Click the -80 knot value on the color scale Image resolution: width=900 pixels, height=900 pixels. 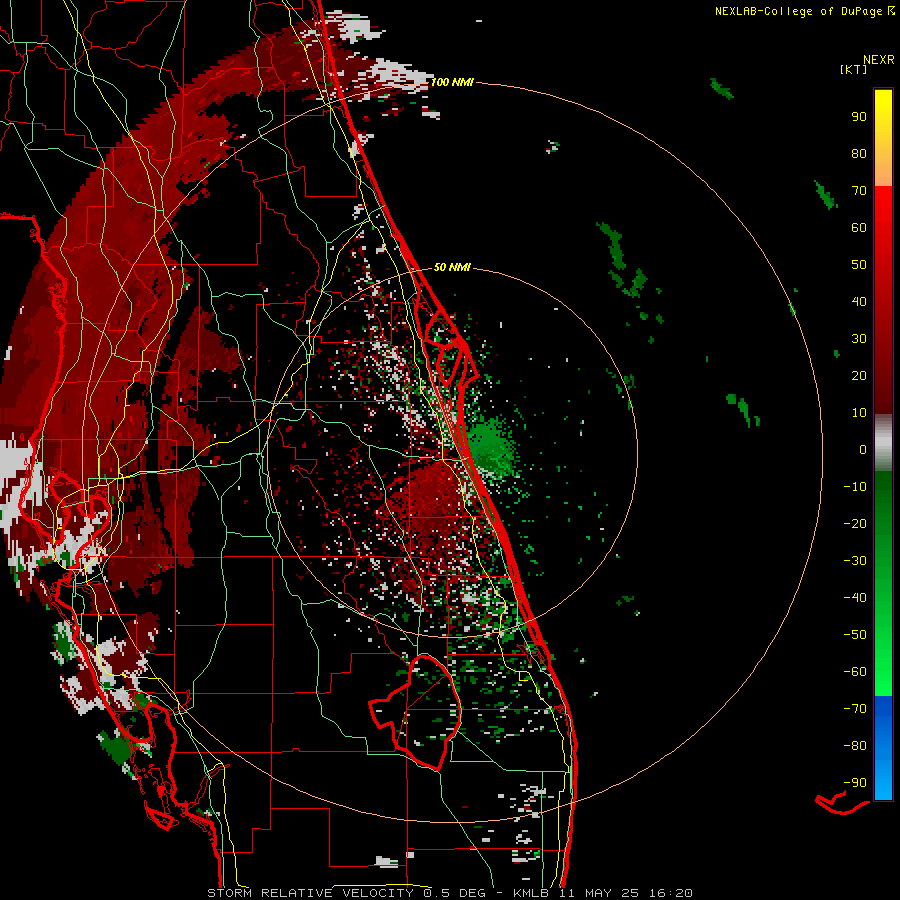855,746
